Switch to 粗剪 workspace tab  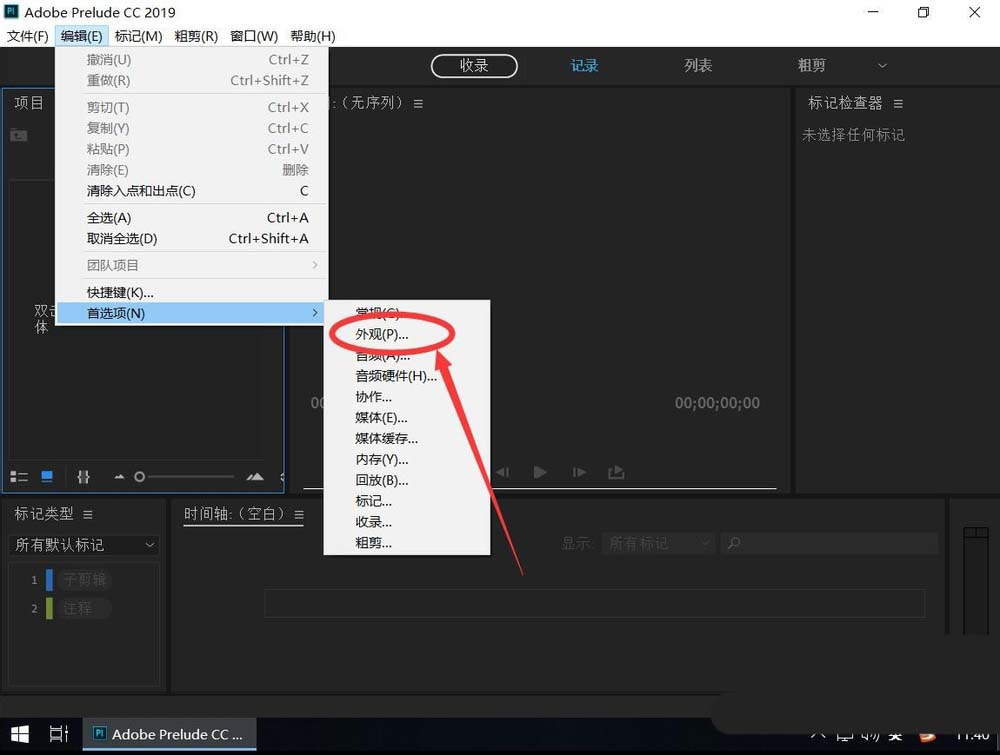pyautogui.click(x=811, y=66)
